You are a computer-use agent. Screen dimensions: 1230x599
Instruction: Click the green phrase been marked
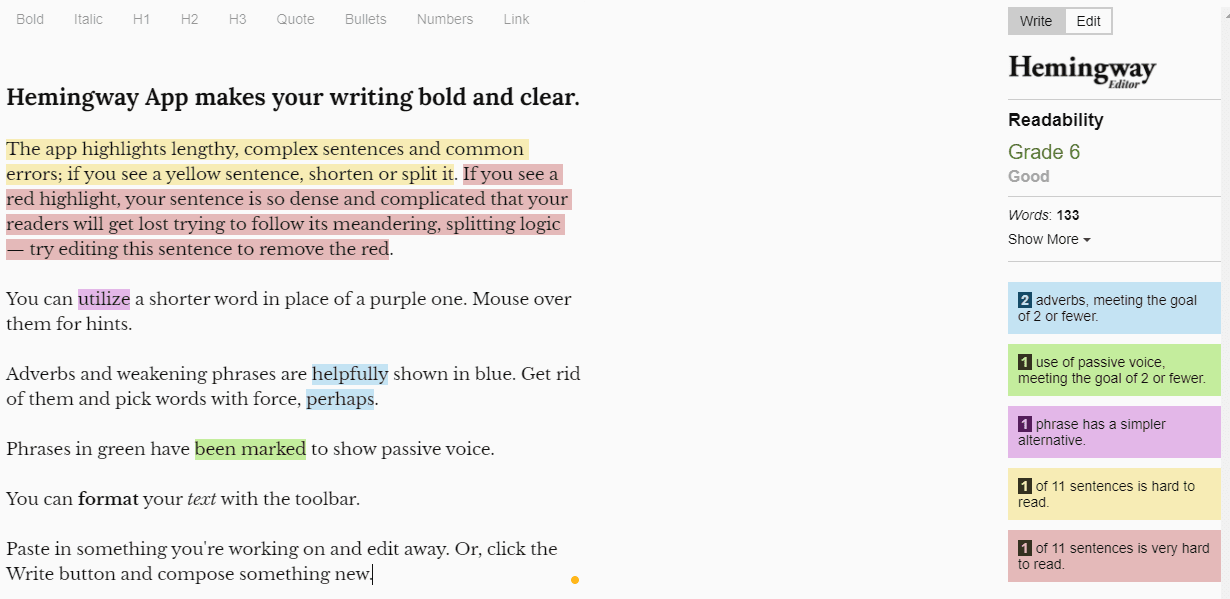click(250, 449)
